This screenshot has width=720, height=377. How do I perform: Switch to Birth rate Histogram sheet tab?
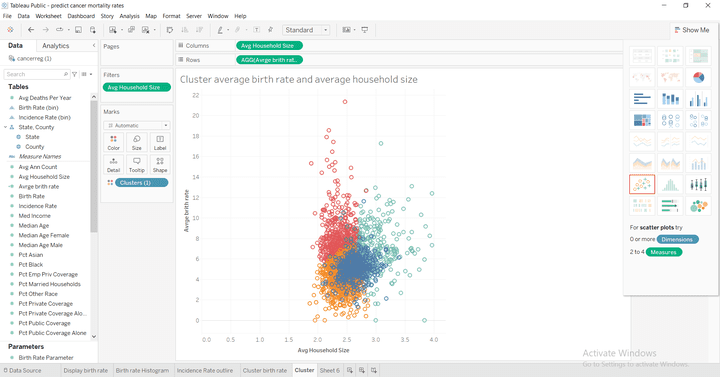click(x=142, y=370)
